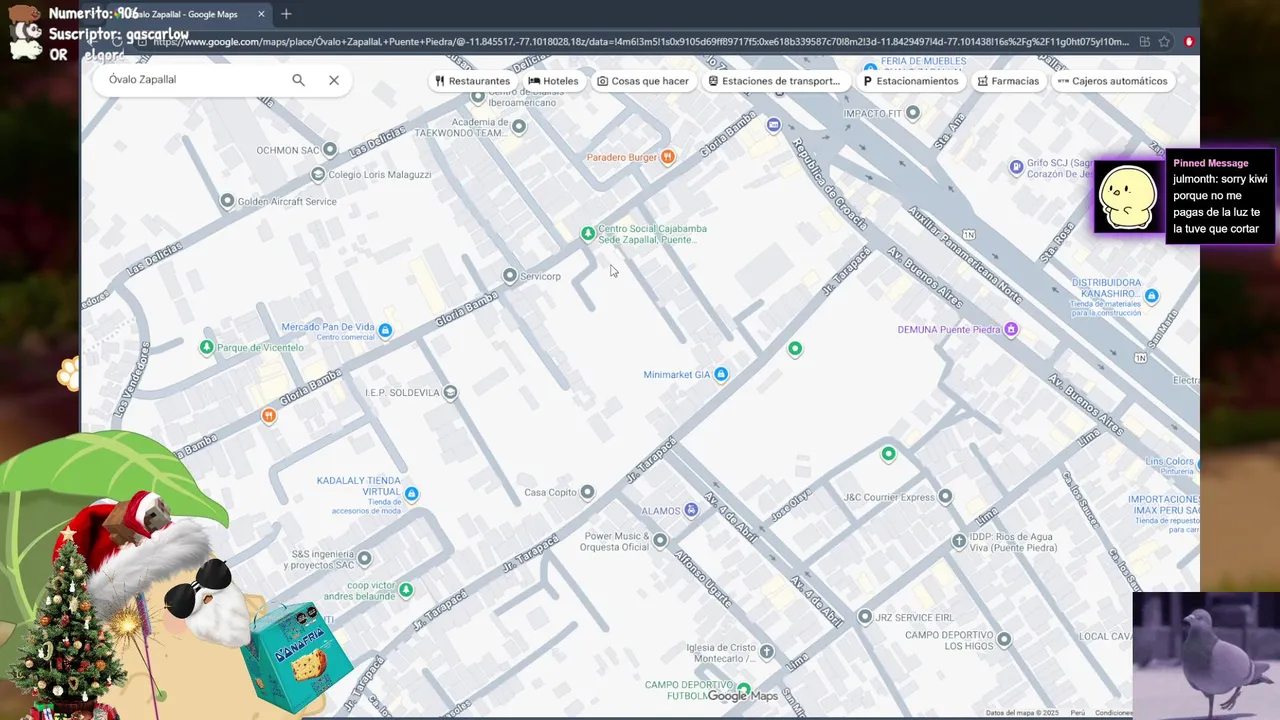Bookmark this page with star icon
Image resolution: width=1280 pixels, height=720 pixels.
[x=1165, y=42]
